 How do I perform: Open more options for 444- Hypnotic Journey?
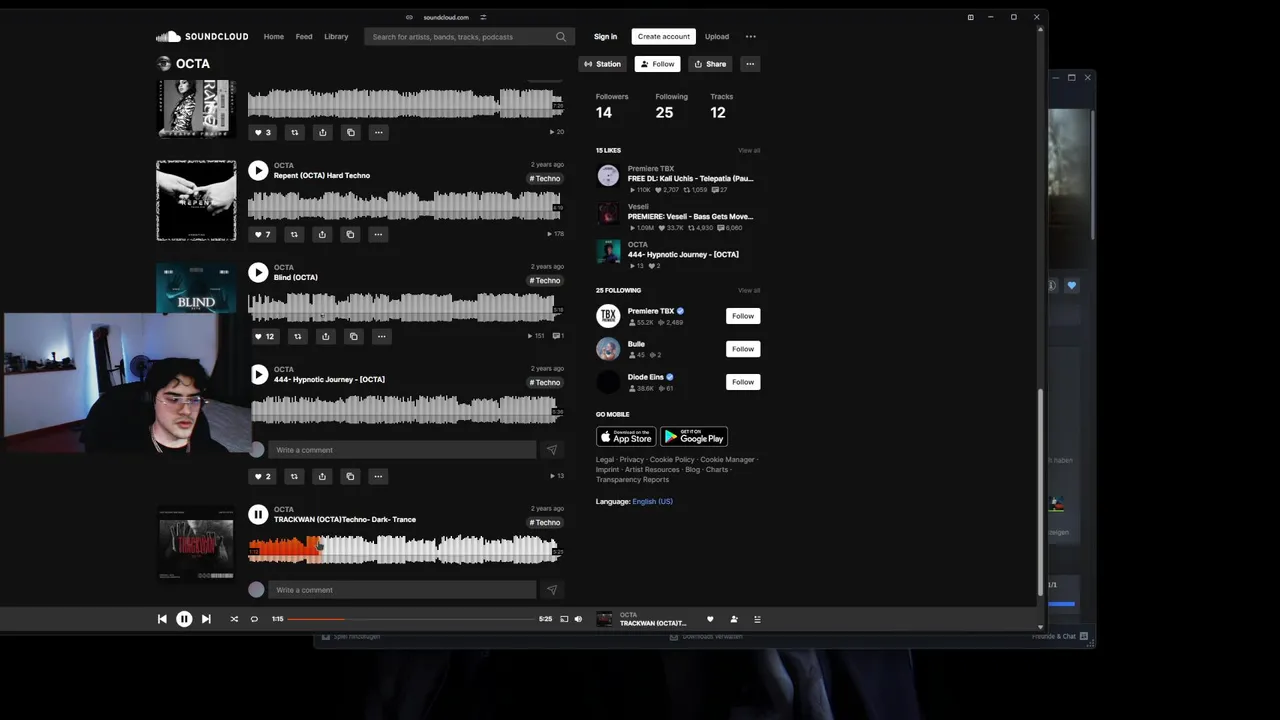coord(378,476)
